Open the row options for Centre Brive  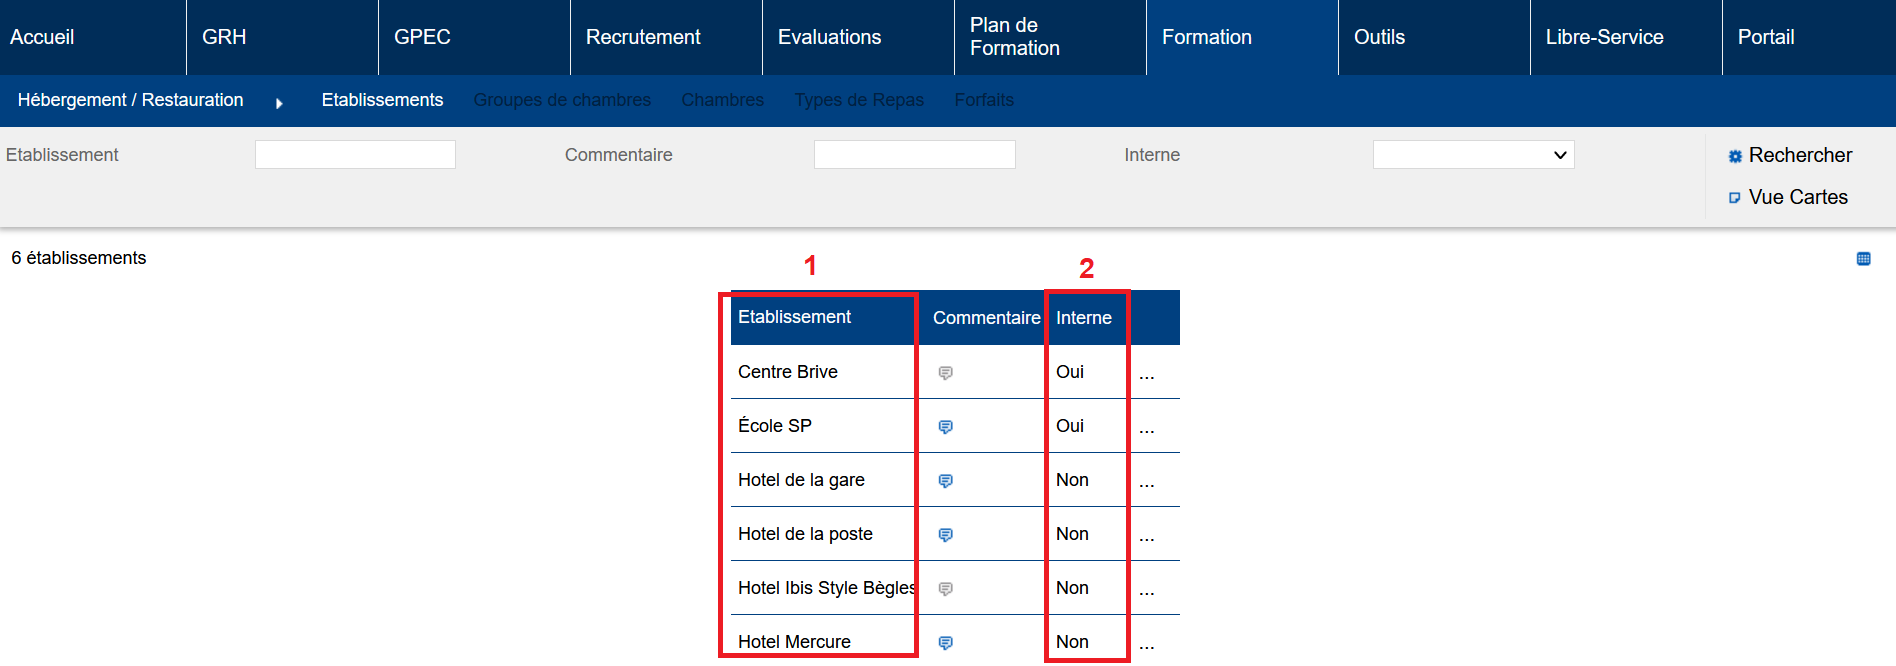[x=1146, y=376]
